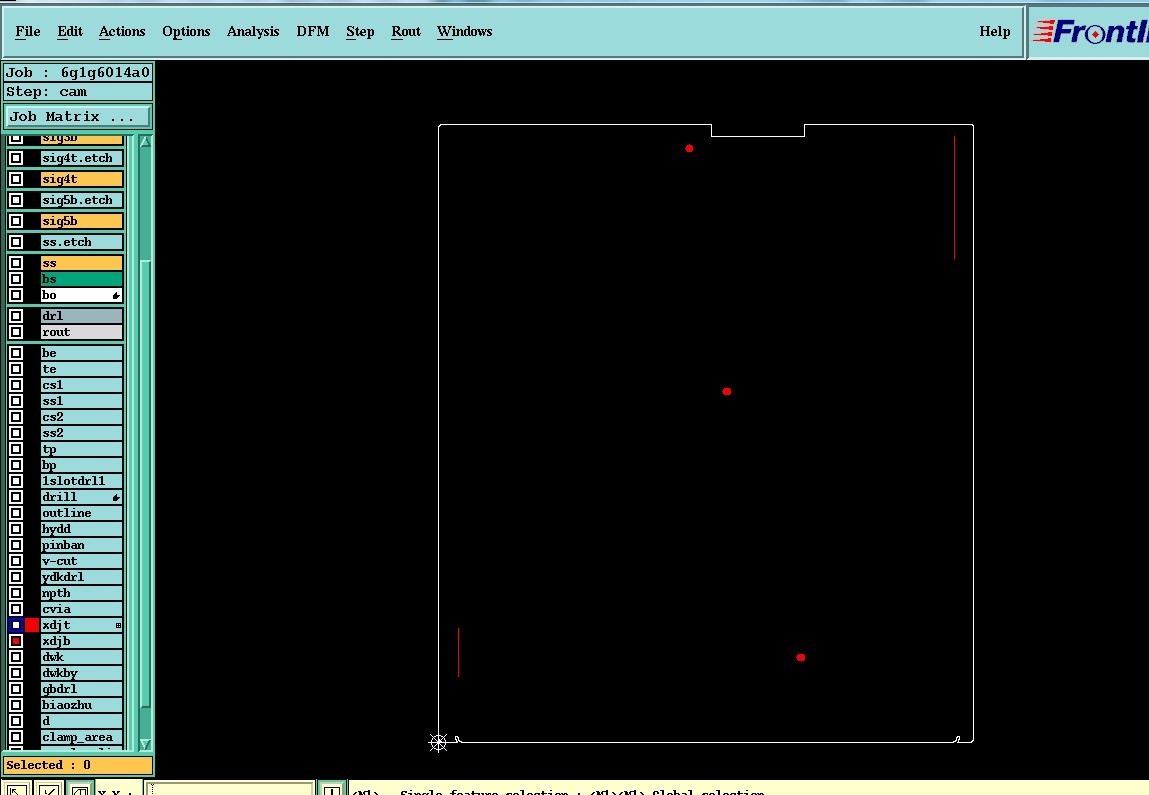The height and width of the screenshot is (795, 1149).
Task: Select the bo layer name
Action: (x=81, y=295)
